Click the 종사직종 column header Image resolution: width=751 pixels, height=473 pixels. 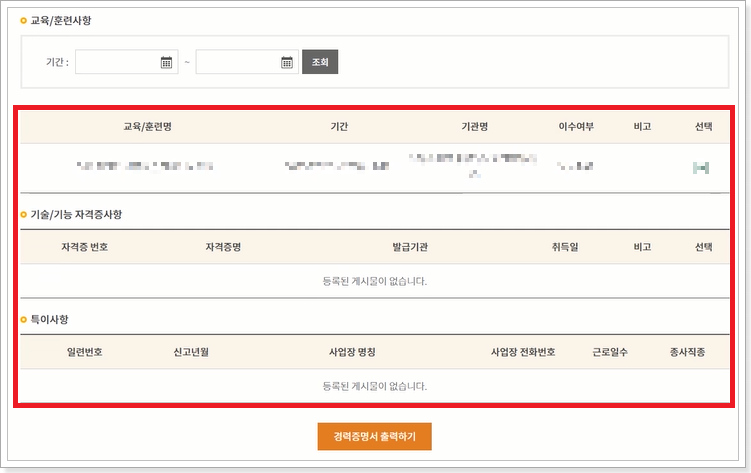point(687,352)
